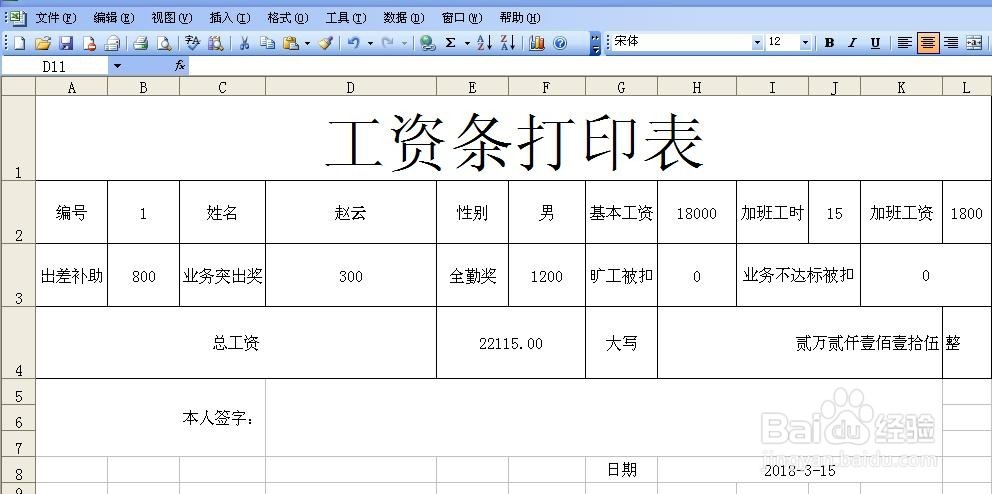Click the AutoSum sigma icon

[450, 43]
